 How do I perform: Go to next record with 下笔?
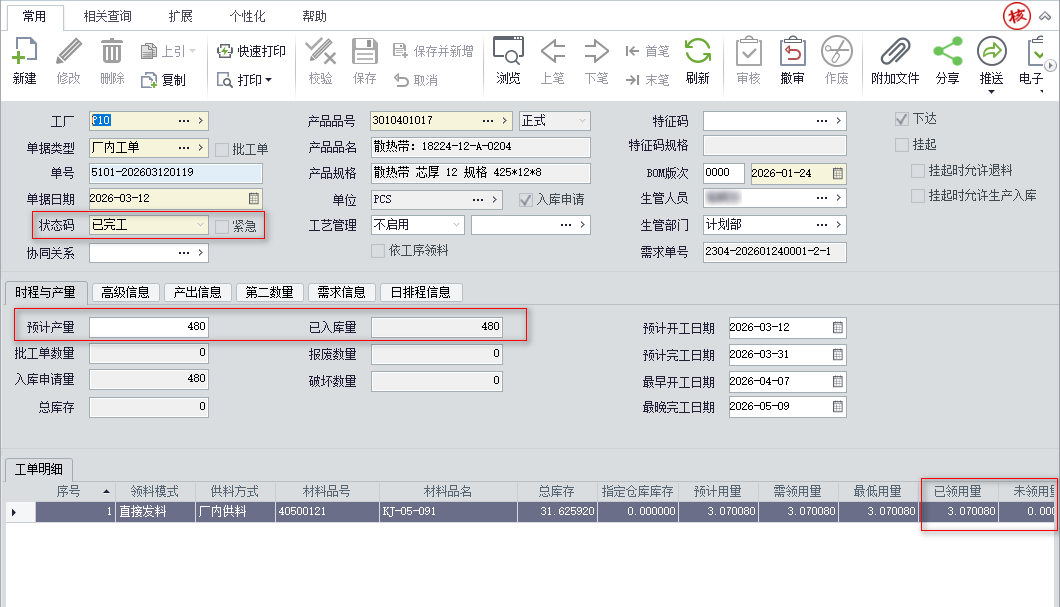[x=596, y=61]
